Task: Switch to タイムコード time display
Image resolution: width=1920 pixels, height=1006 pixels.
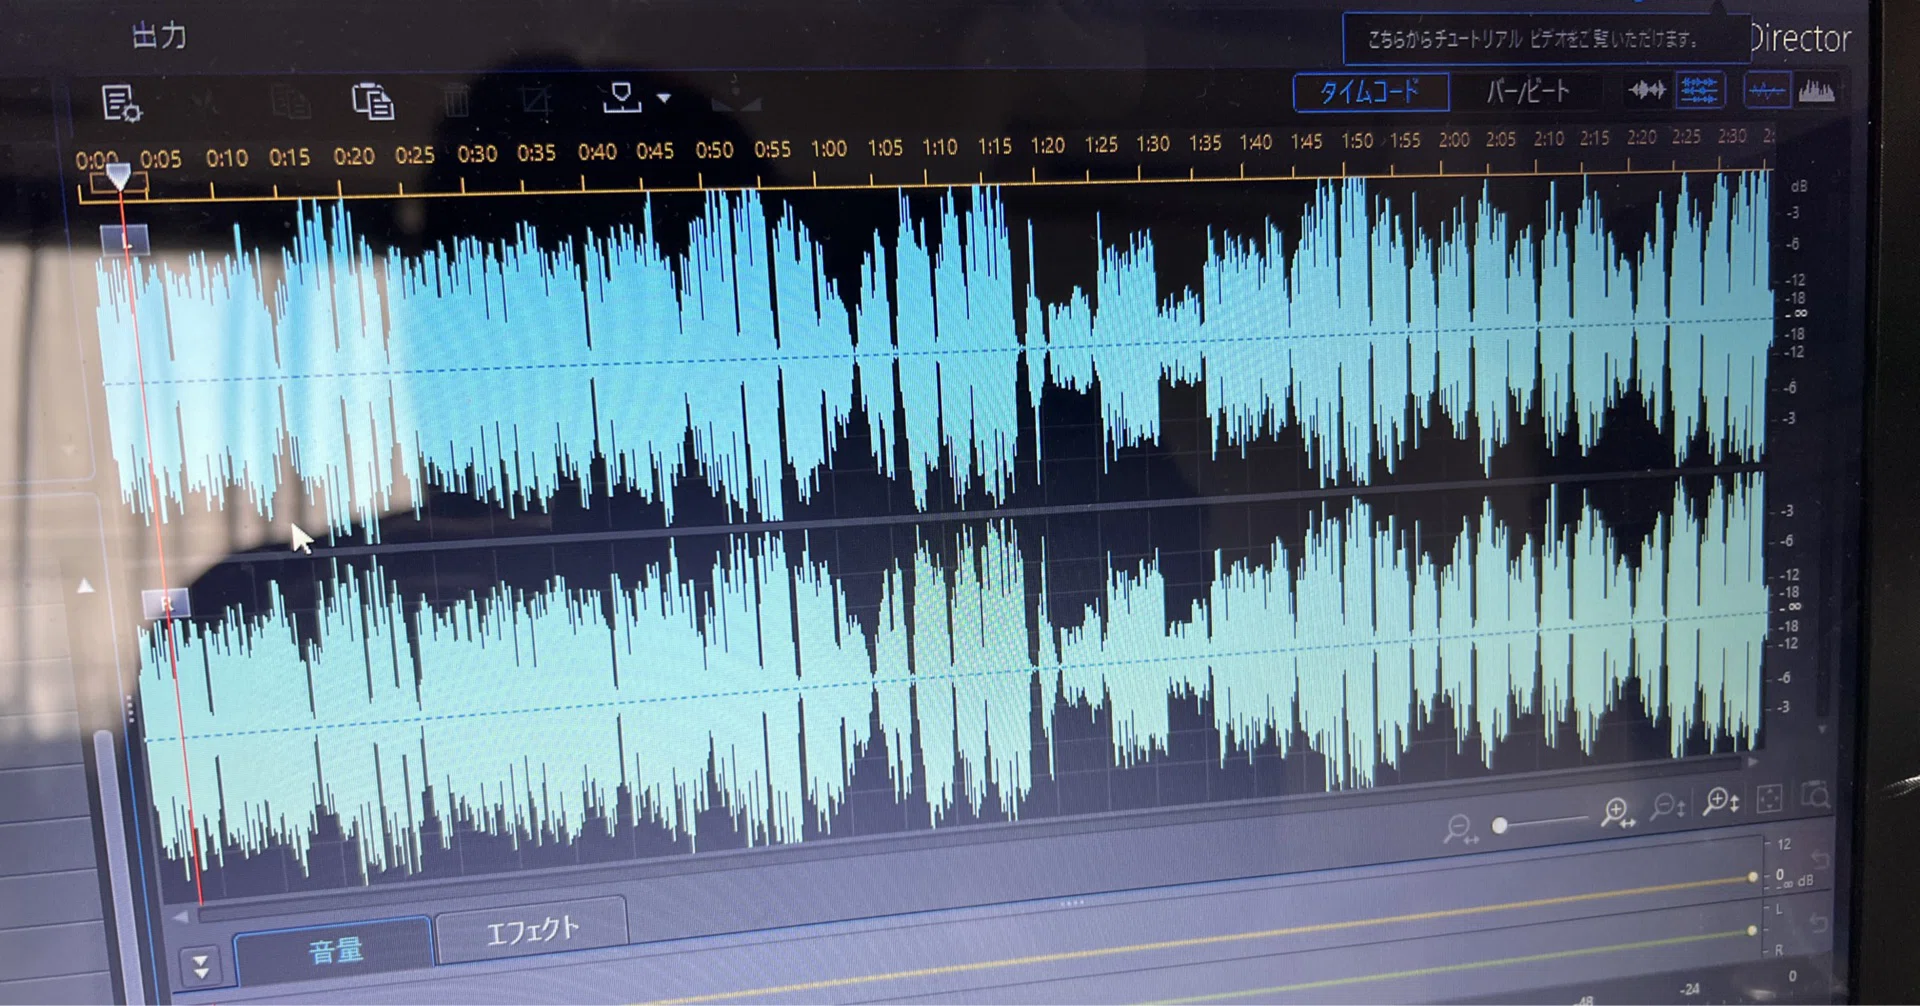Action: point(1370,93)
